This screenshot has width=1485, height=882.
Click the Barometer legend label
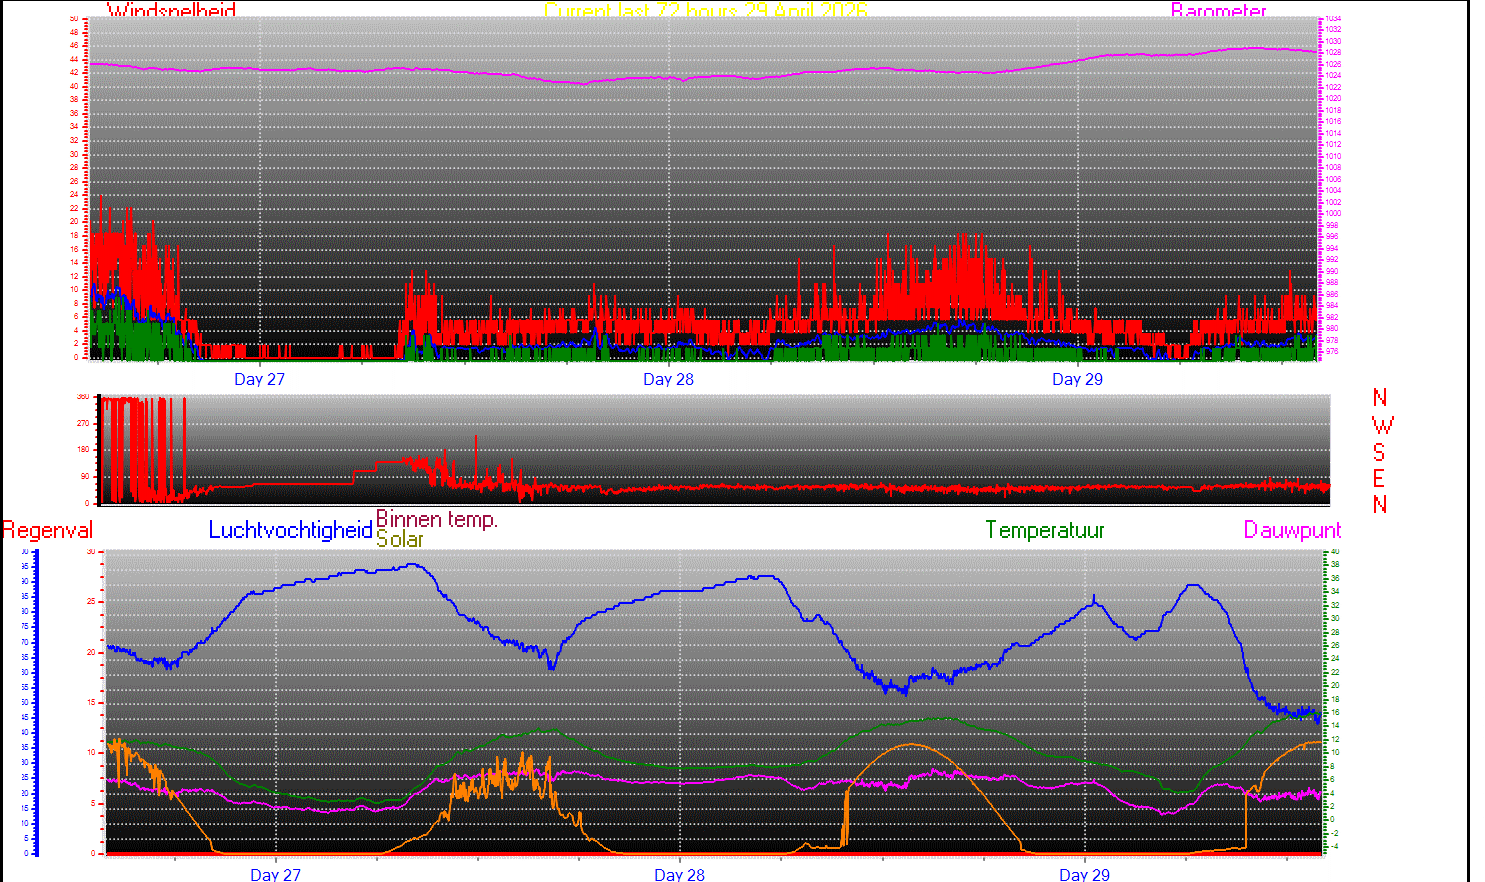[x=1218, y=11]
